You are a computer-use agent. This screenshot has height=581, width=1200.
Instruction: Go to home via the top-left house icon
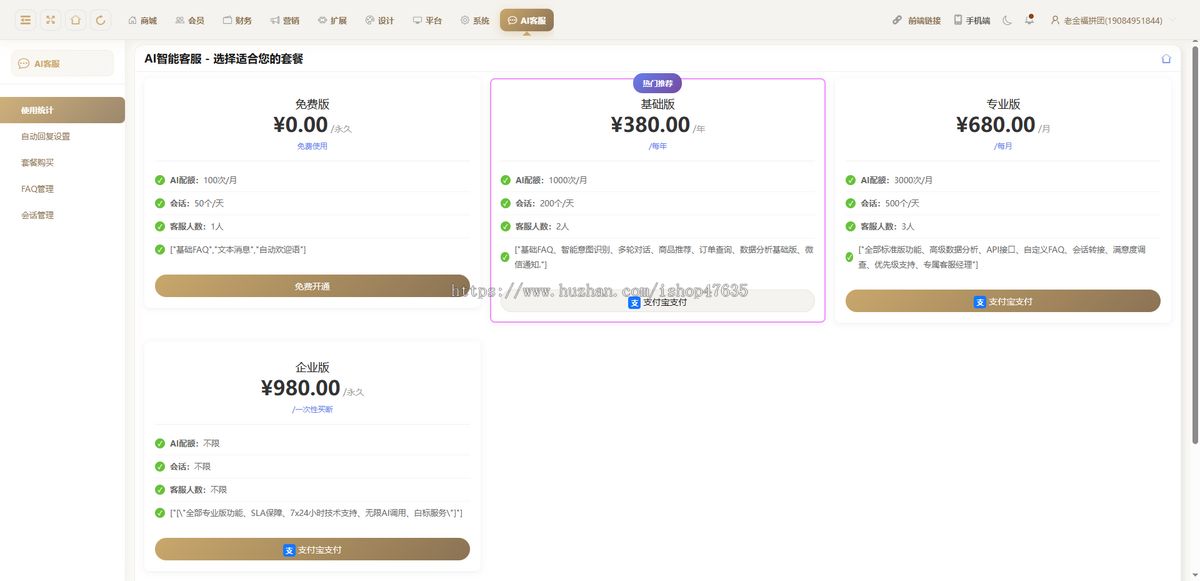(x=75, y=20)
